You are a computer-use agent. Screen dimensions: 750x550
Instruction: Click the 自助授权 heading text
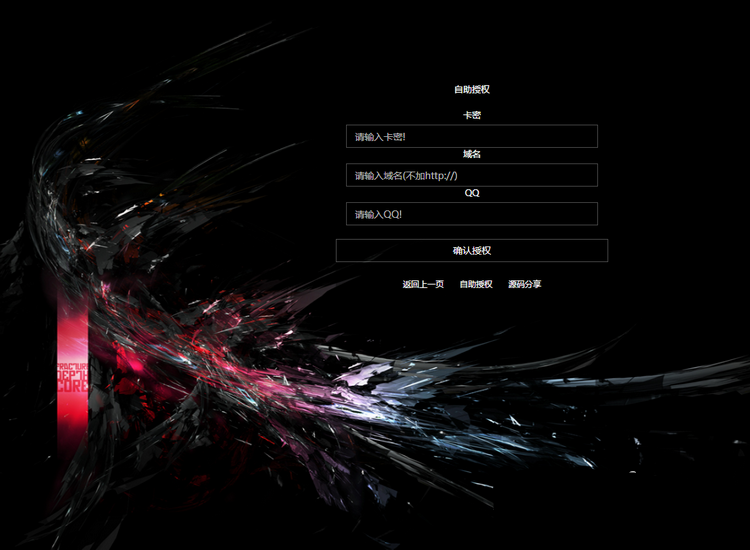[x=472, y=89]
